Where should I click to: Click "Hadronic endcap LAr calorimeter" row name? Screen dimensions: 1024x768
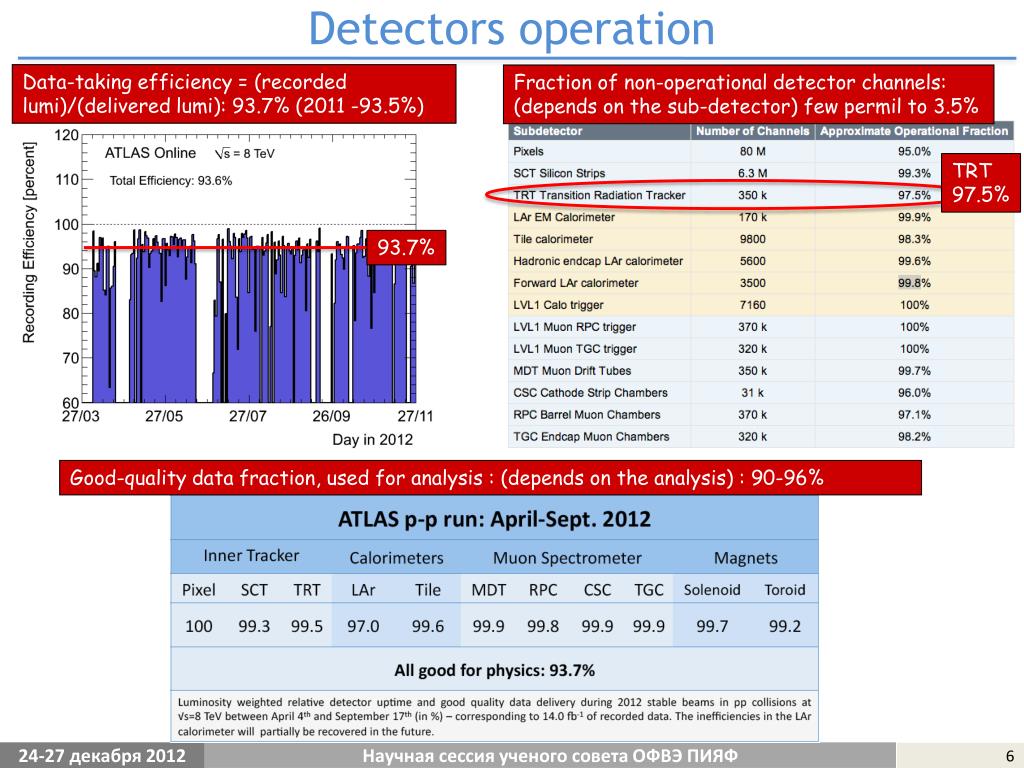tap(598, 261)
